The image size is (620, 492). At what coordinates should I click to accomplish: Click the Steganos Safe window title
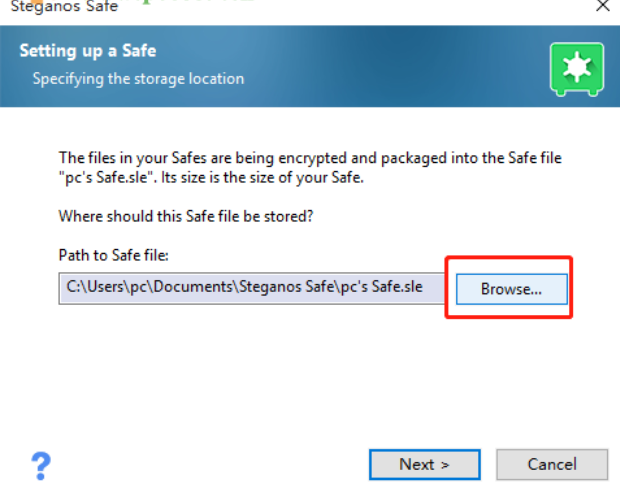tap(64, 6)
